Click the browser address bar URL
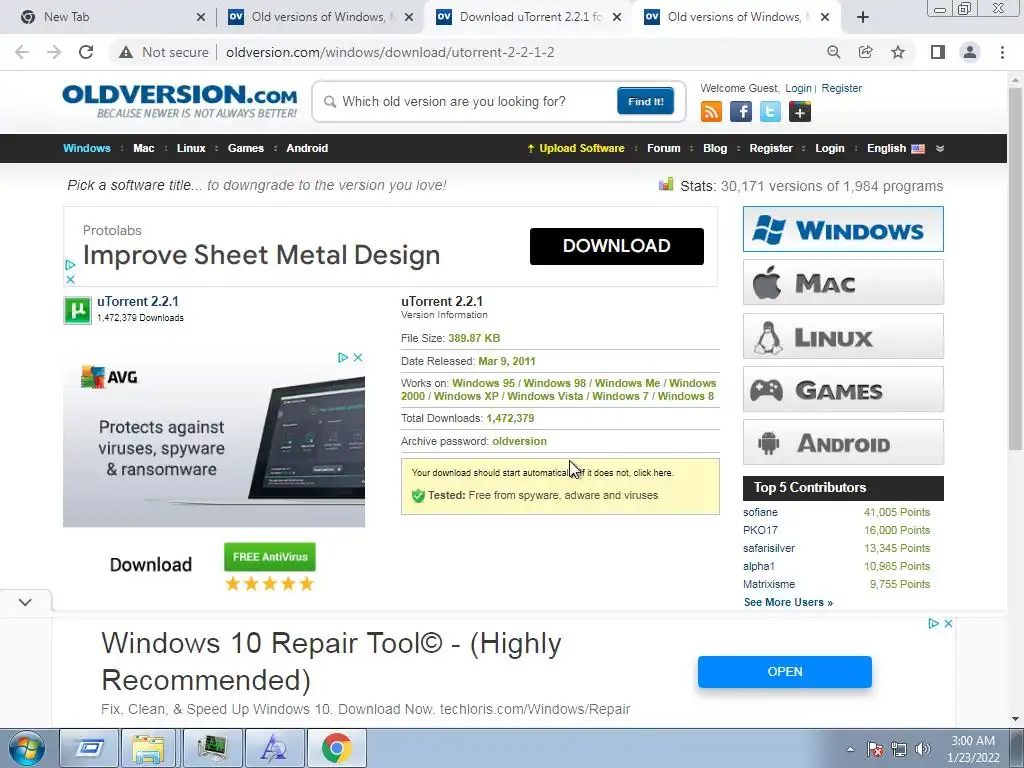This screenshot has height=768, width=1024. (390, 52)
